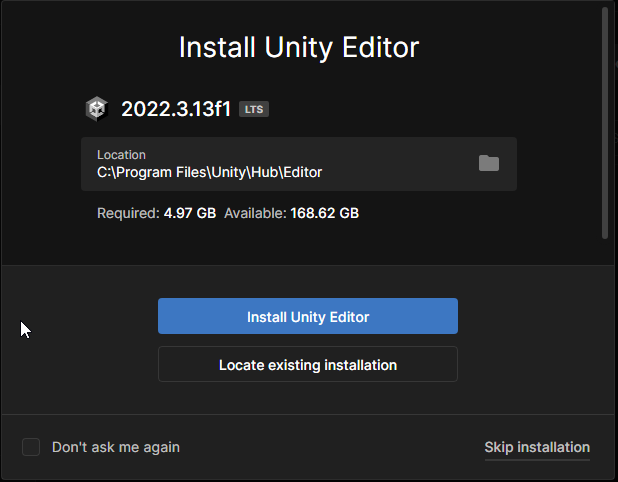Screen dimensions: 618x482
Task: Click the "Program Files" portion of the path
Action: (x=162, y=173)
